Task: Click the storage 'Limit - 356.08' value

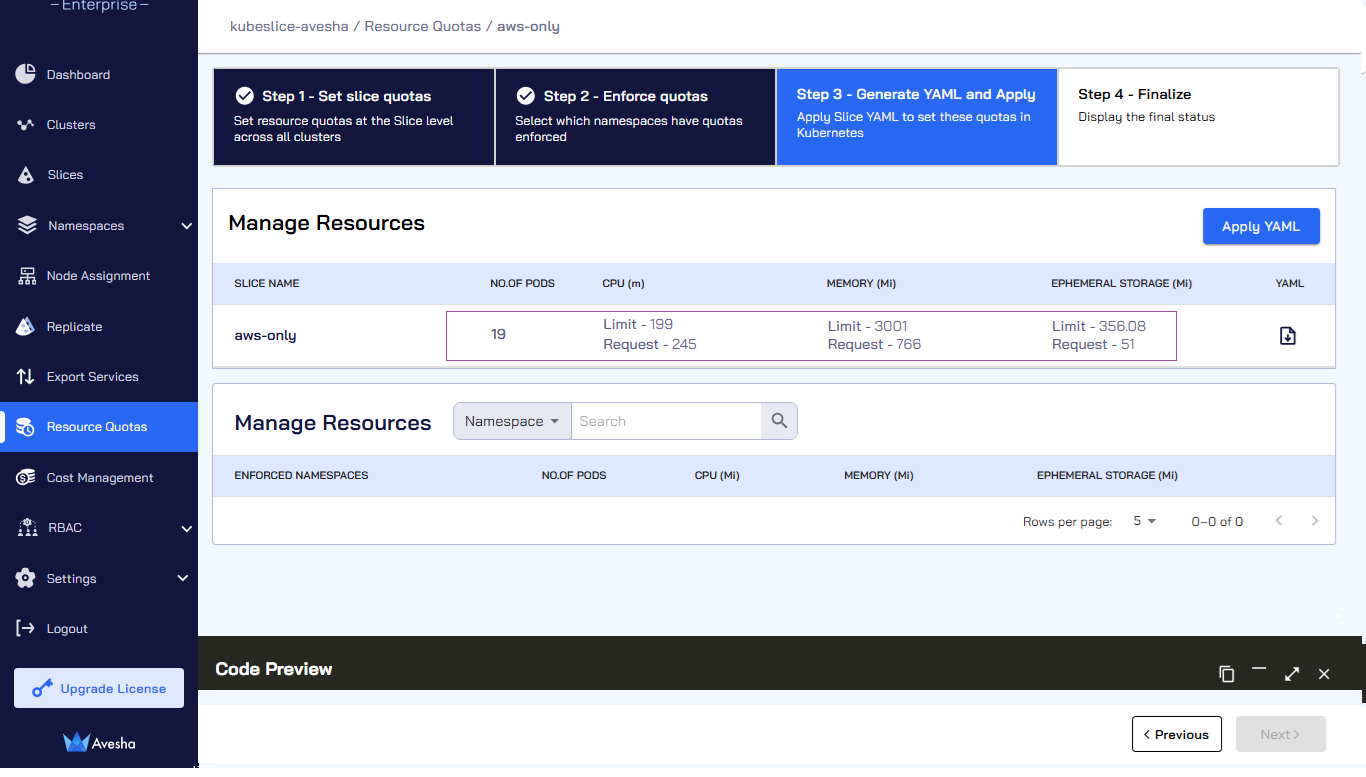Action: tap(1099, 326)
